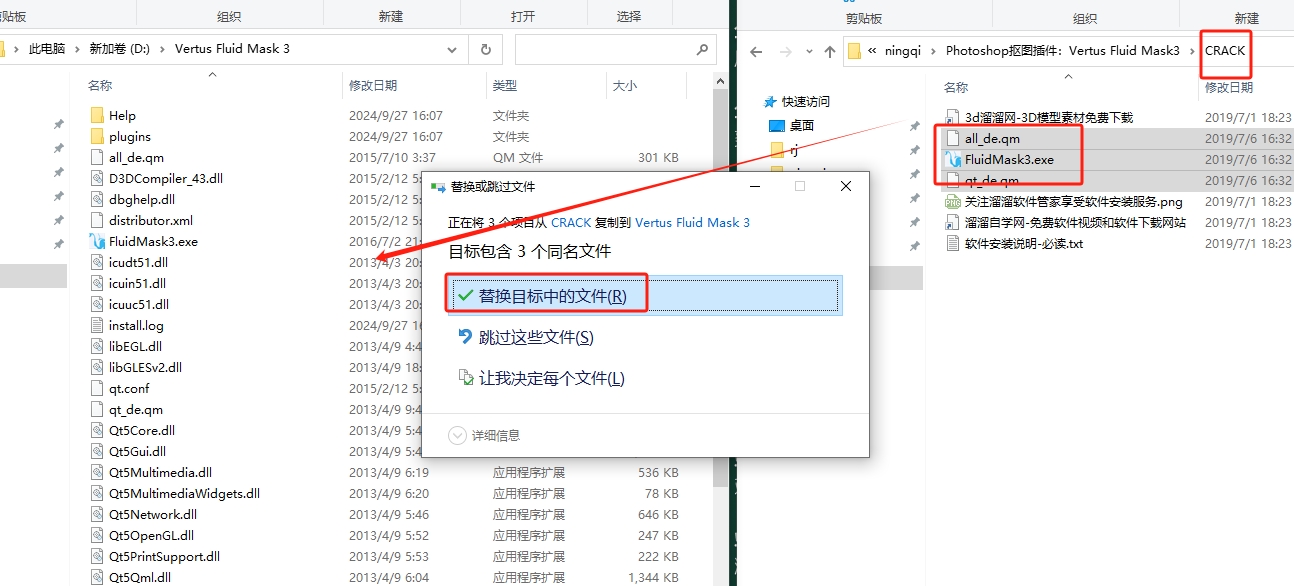Click the PNG icon of 关注溜溜软件管家 file
Image resolution: width=1294 pixels, height=586 pixels.
click(952, 201)
